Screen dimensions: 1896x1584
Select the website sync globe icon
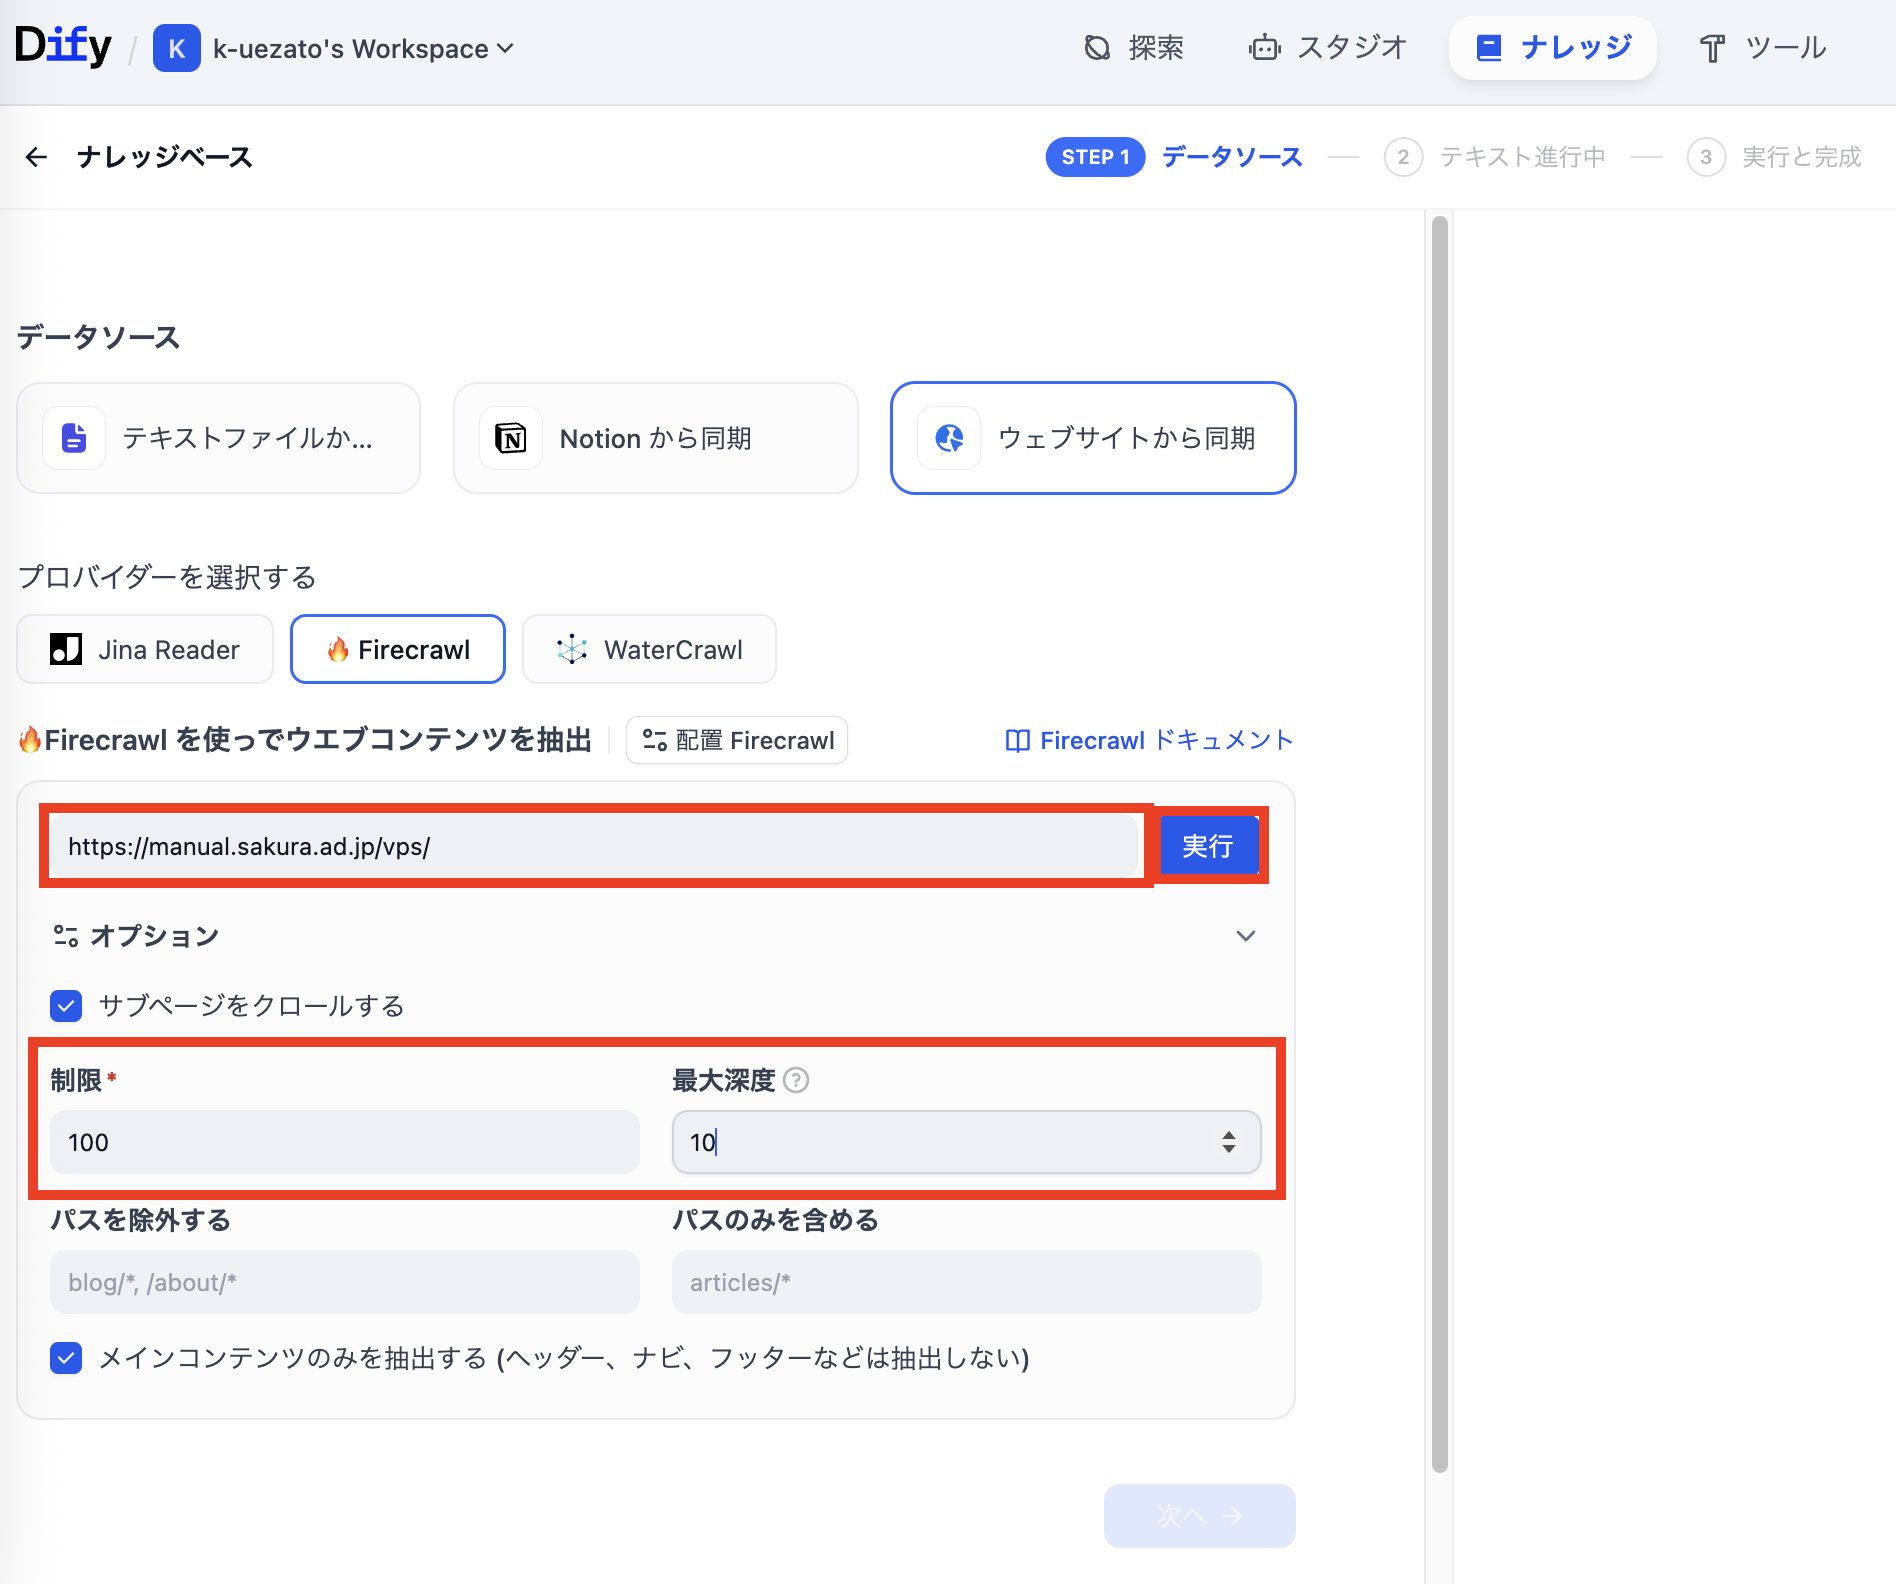949,438
